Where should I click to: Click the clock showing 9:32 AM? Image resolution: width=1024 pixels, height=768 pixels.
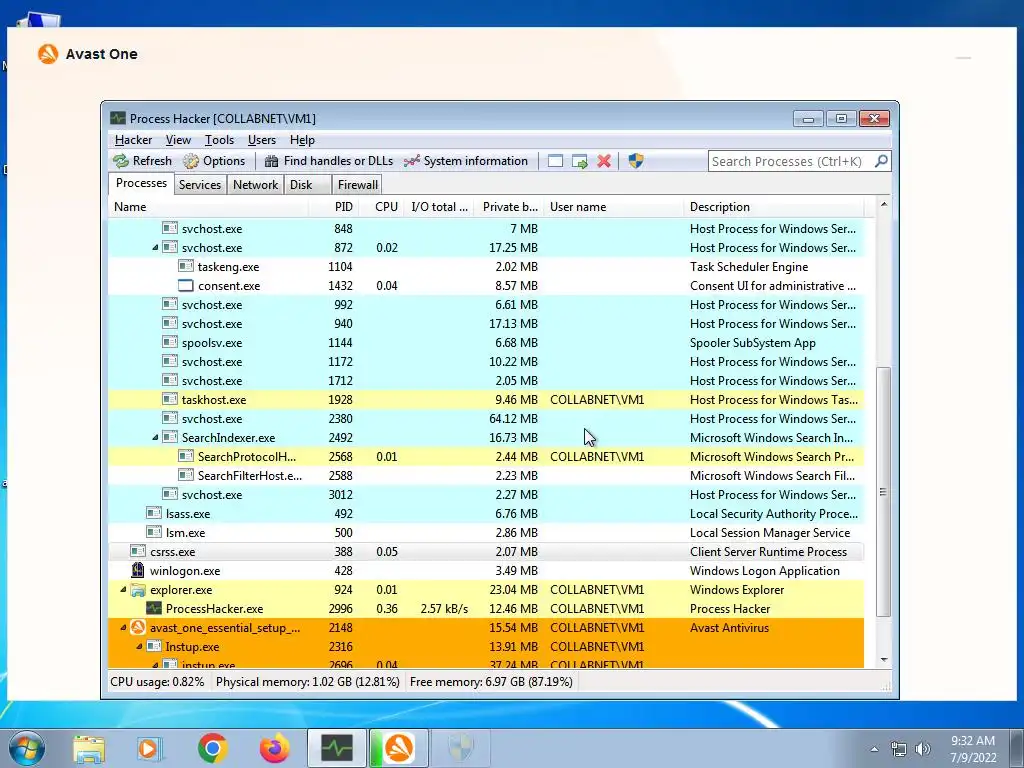tap(972, 741)
